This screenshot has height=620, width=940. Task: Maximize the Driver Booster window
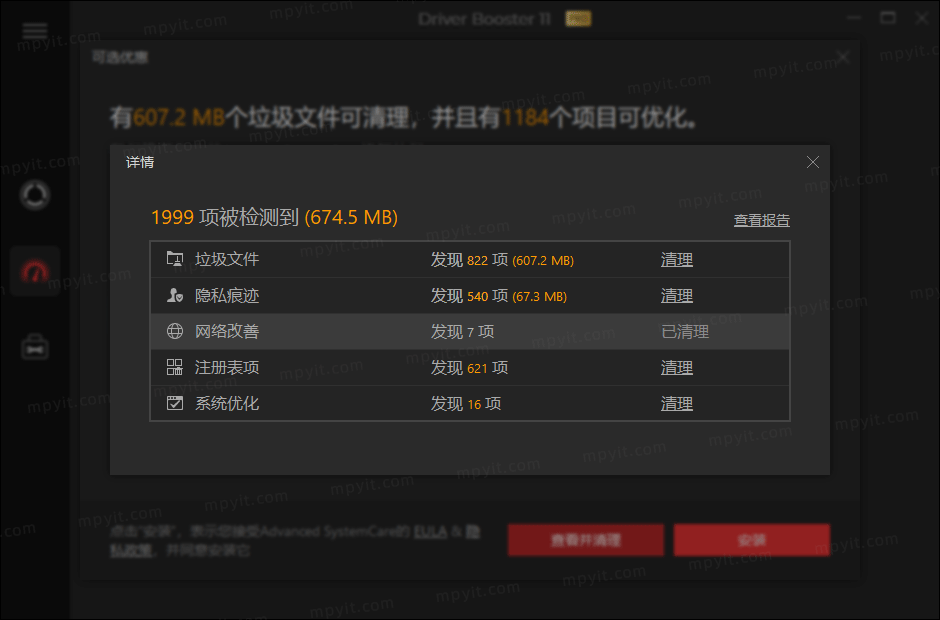click(888, 18)
